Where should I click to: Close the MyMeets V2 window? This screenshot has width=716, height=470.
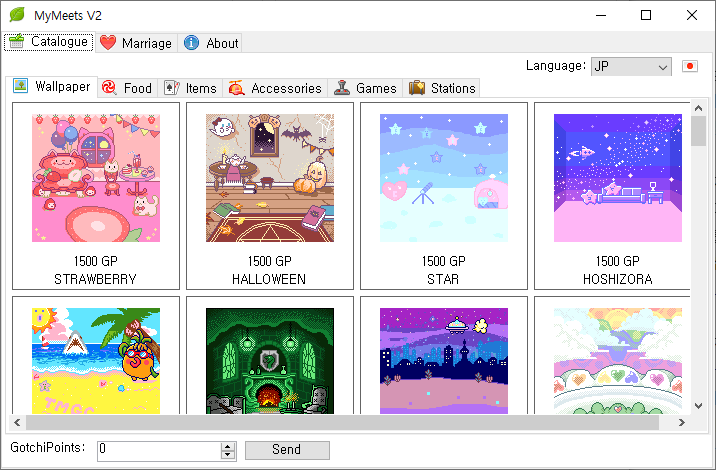pos(692,15)
